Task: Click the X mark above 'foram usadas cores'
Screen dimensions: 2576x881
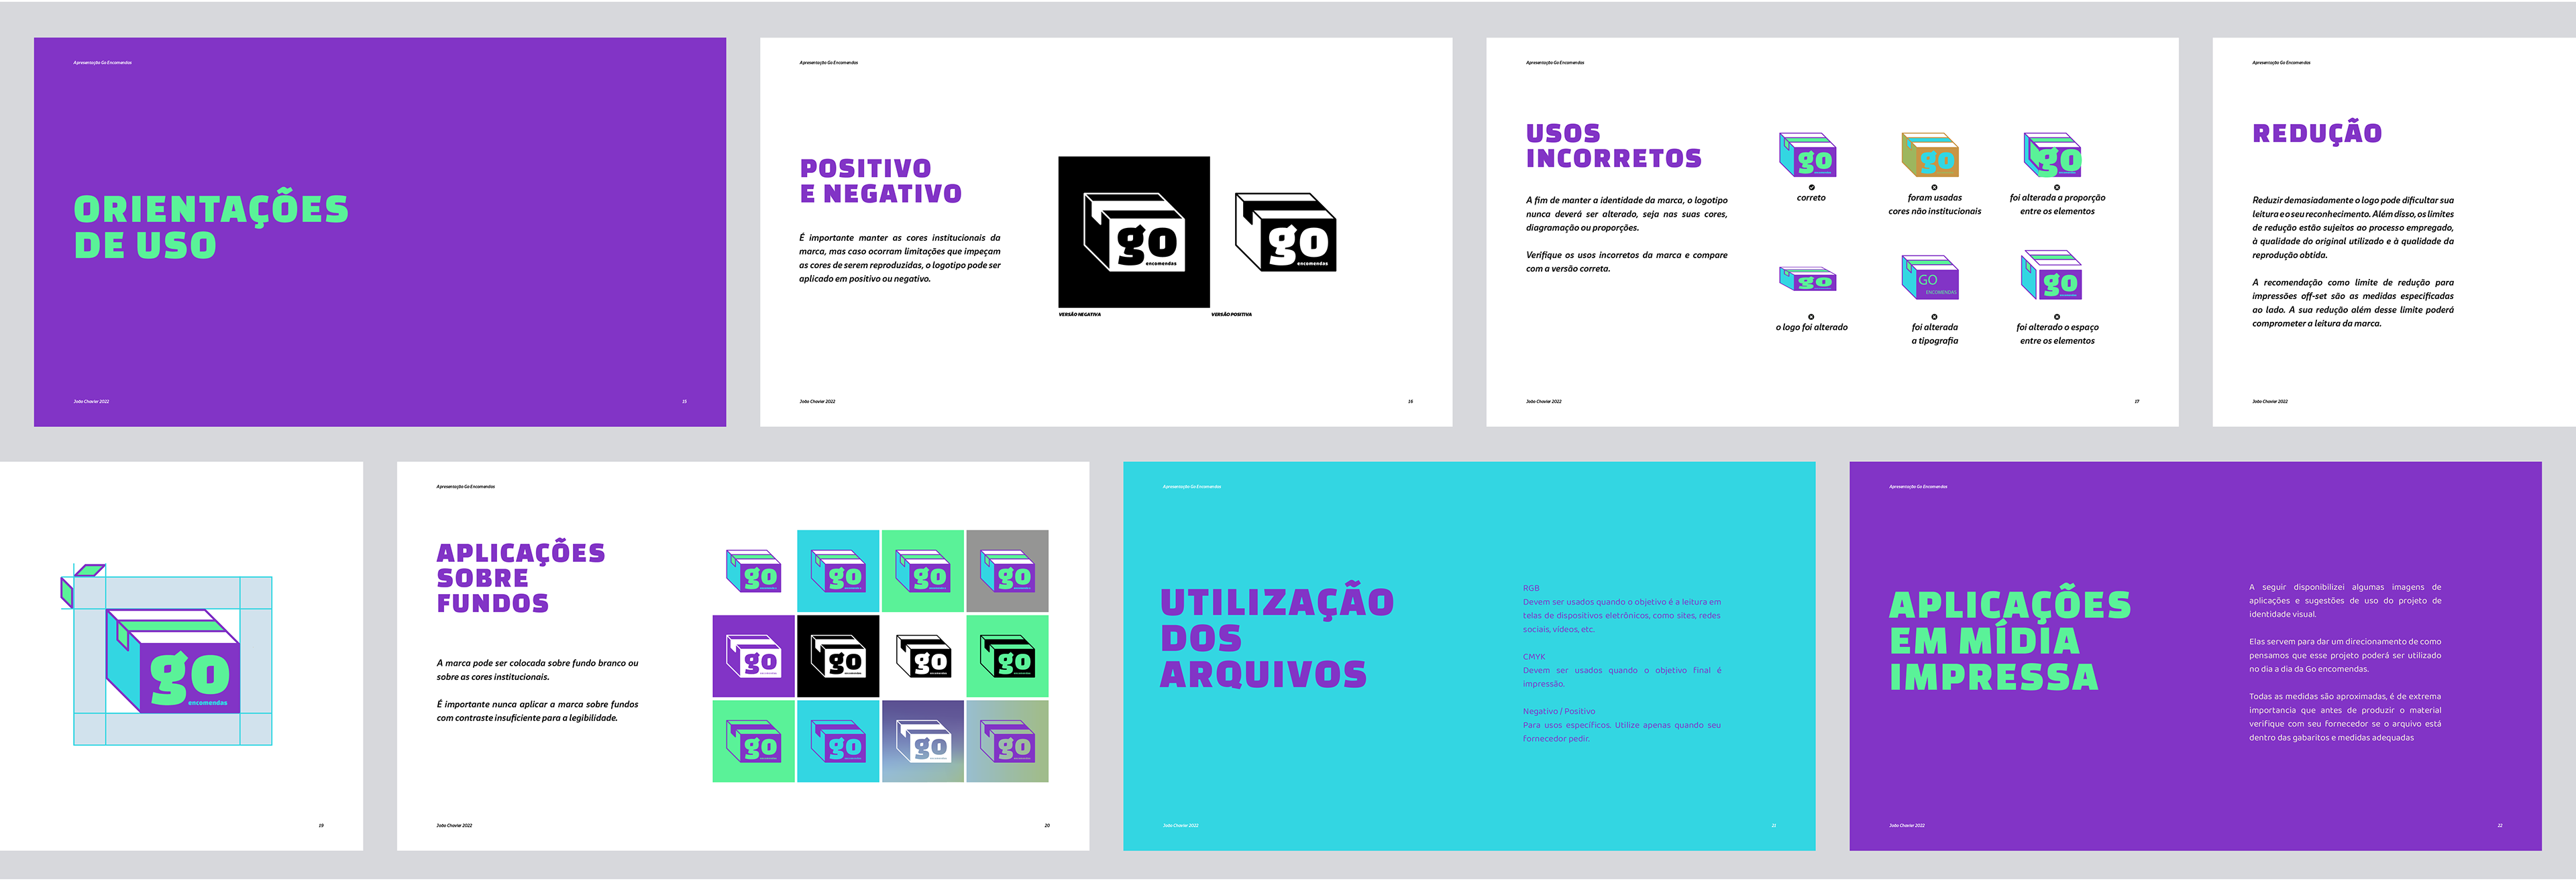Action: click(x=1934, y=187)
